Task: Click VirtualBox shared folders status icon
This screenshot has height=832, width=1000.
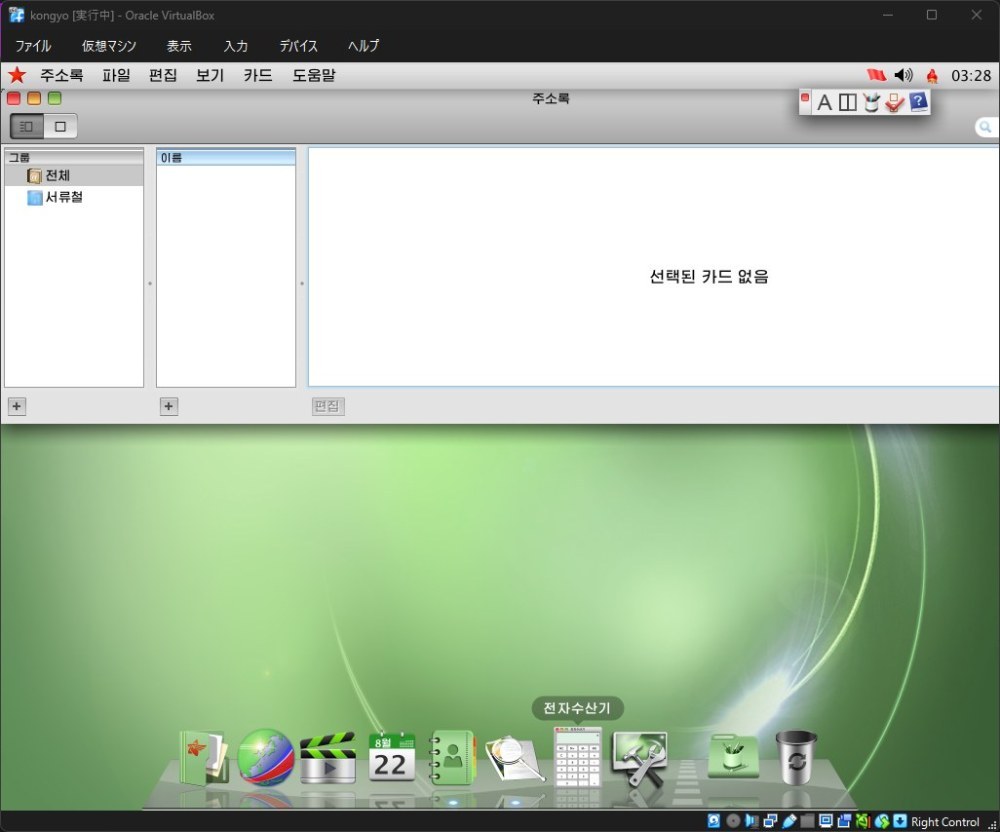Action: tap(807, 821)
